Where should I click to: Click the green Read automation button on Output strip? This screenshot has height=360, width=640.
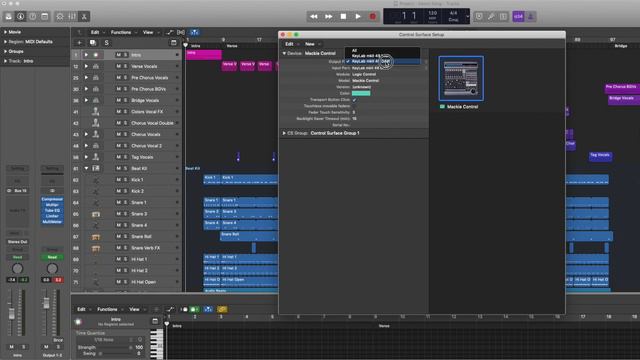pyautogui.click(x=52, y=257)
